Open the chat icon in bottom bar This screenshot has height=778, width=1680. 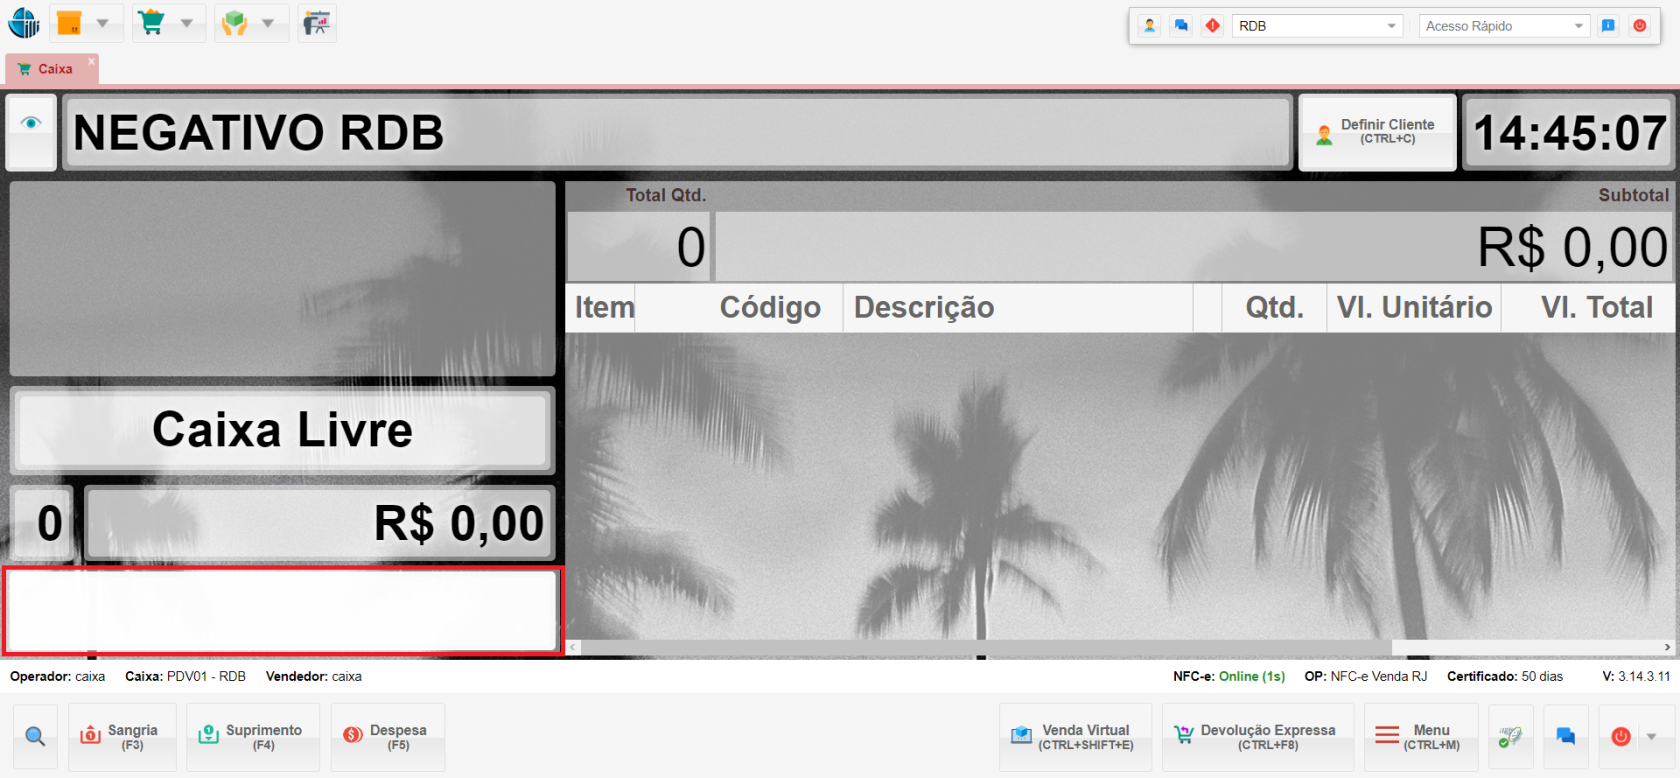coord(1565,737)
